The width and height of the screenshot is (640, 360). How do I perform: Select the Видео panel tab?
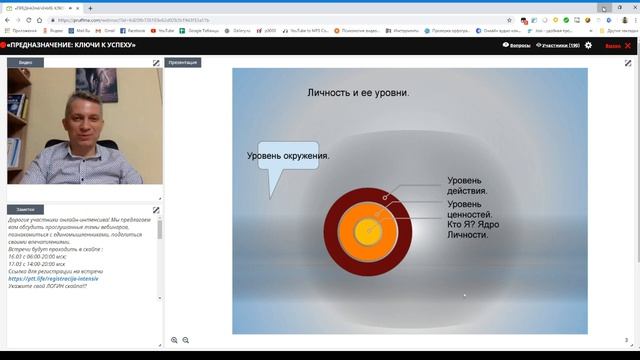click(x=25, y=62)
